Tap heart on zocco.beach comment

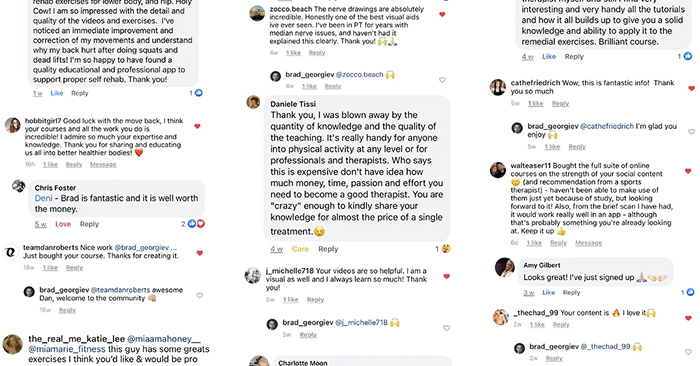click(x=442, y=15)
